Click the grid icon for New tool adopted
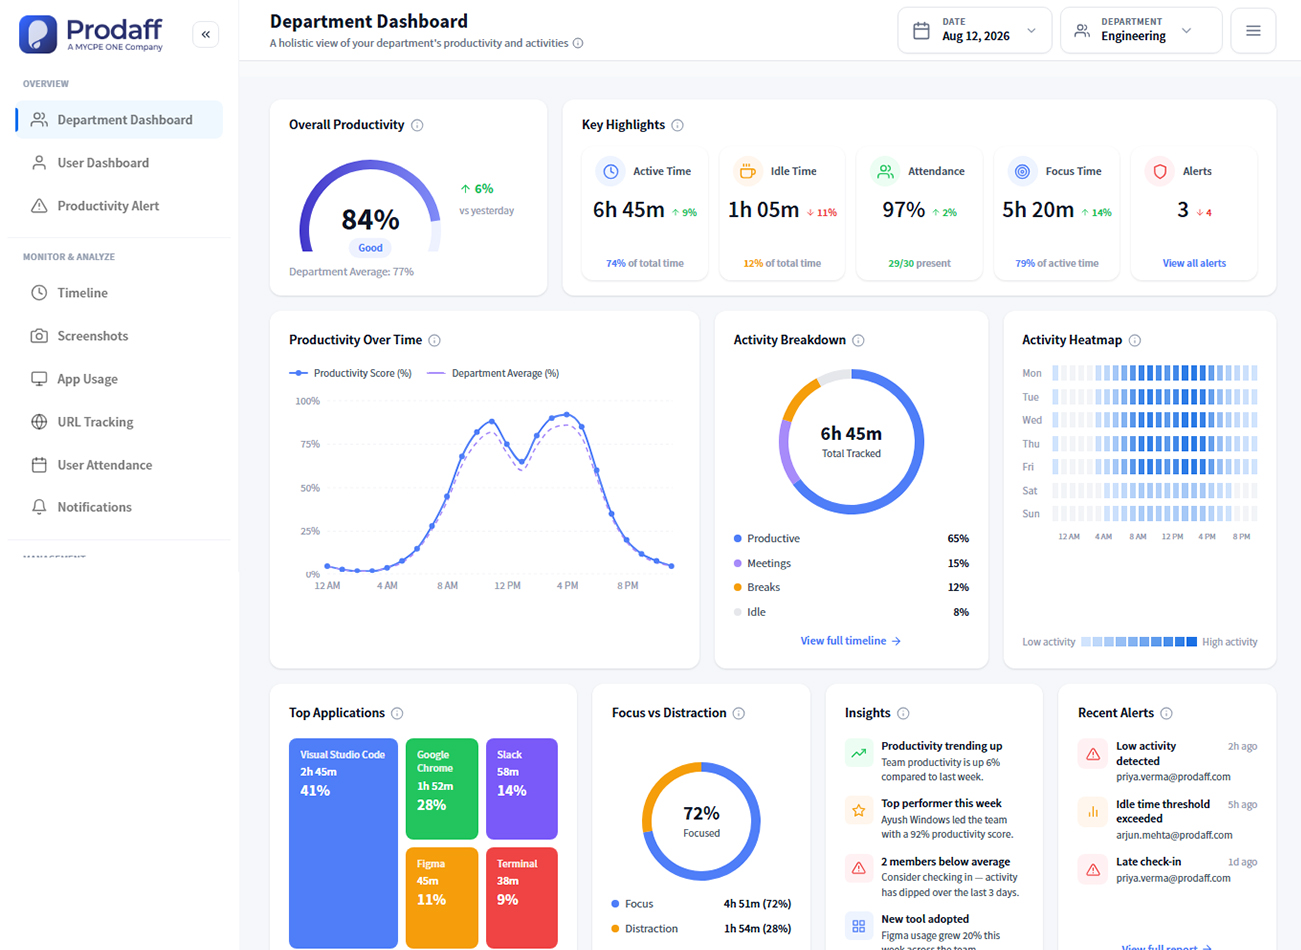Image resolution: width=1301 pixels, height=950 pixels. tap(858, 927)
